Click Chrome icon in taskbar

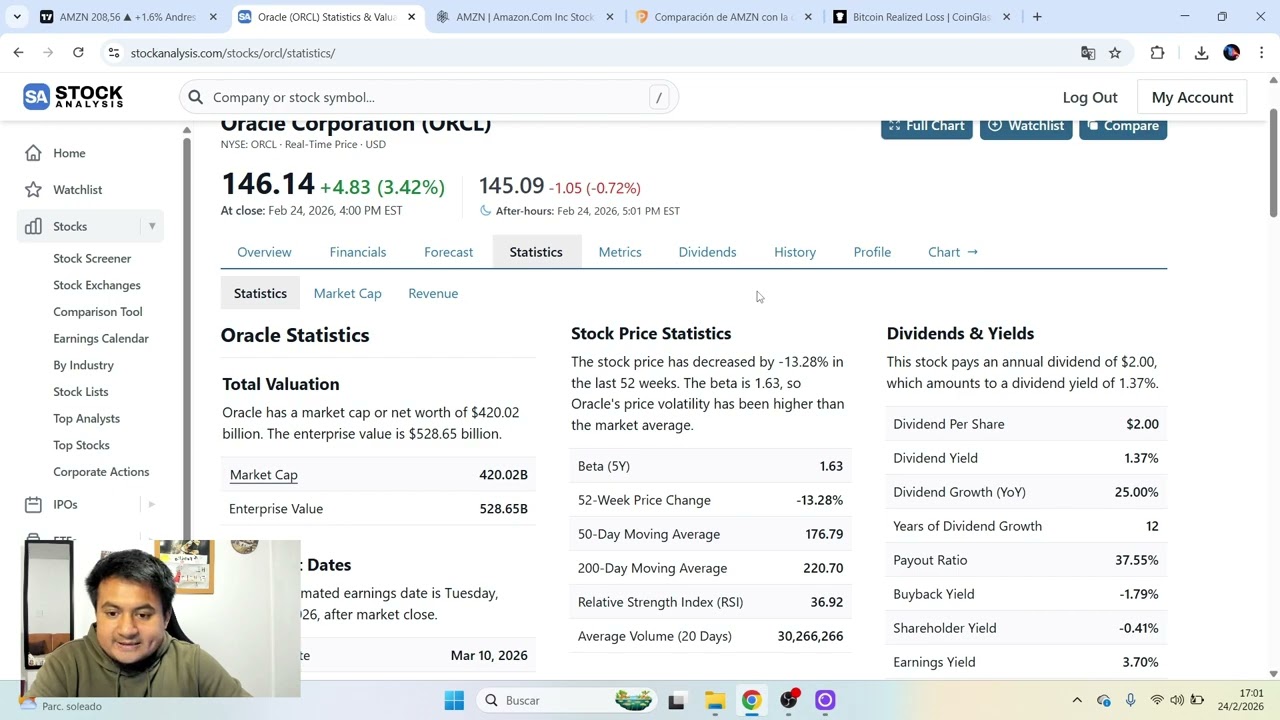tap(751, 700)
